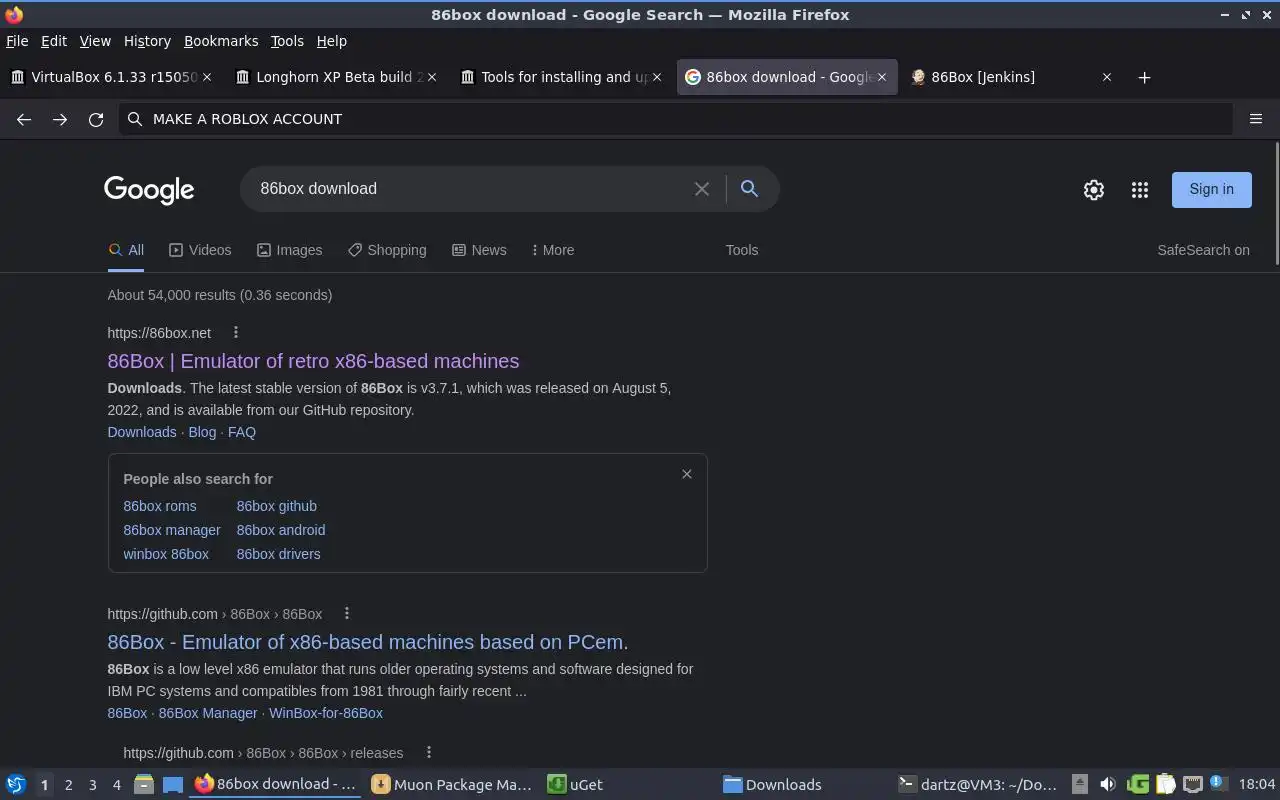Open the Edit menu
Screen dimensions: 1280x800
(x=54, y=41)
